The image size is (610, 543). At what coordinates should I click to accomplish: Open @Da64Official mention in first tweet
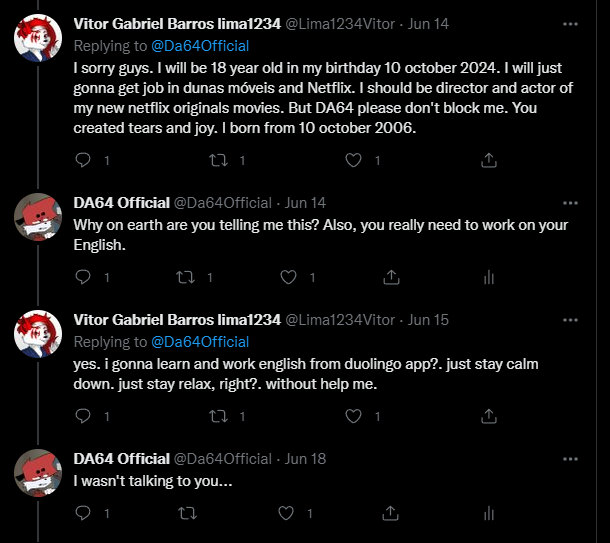199,45
